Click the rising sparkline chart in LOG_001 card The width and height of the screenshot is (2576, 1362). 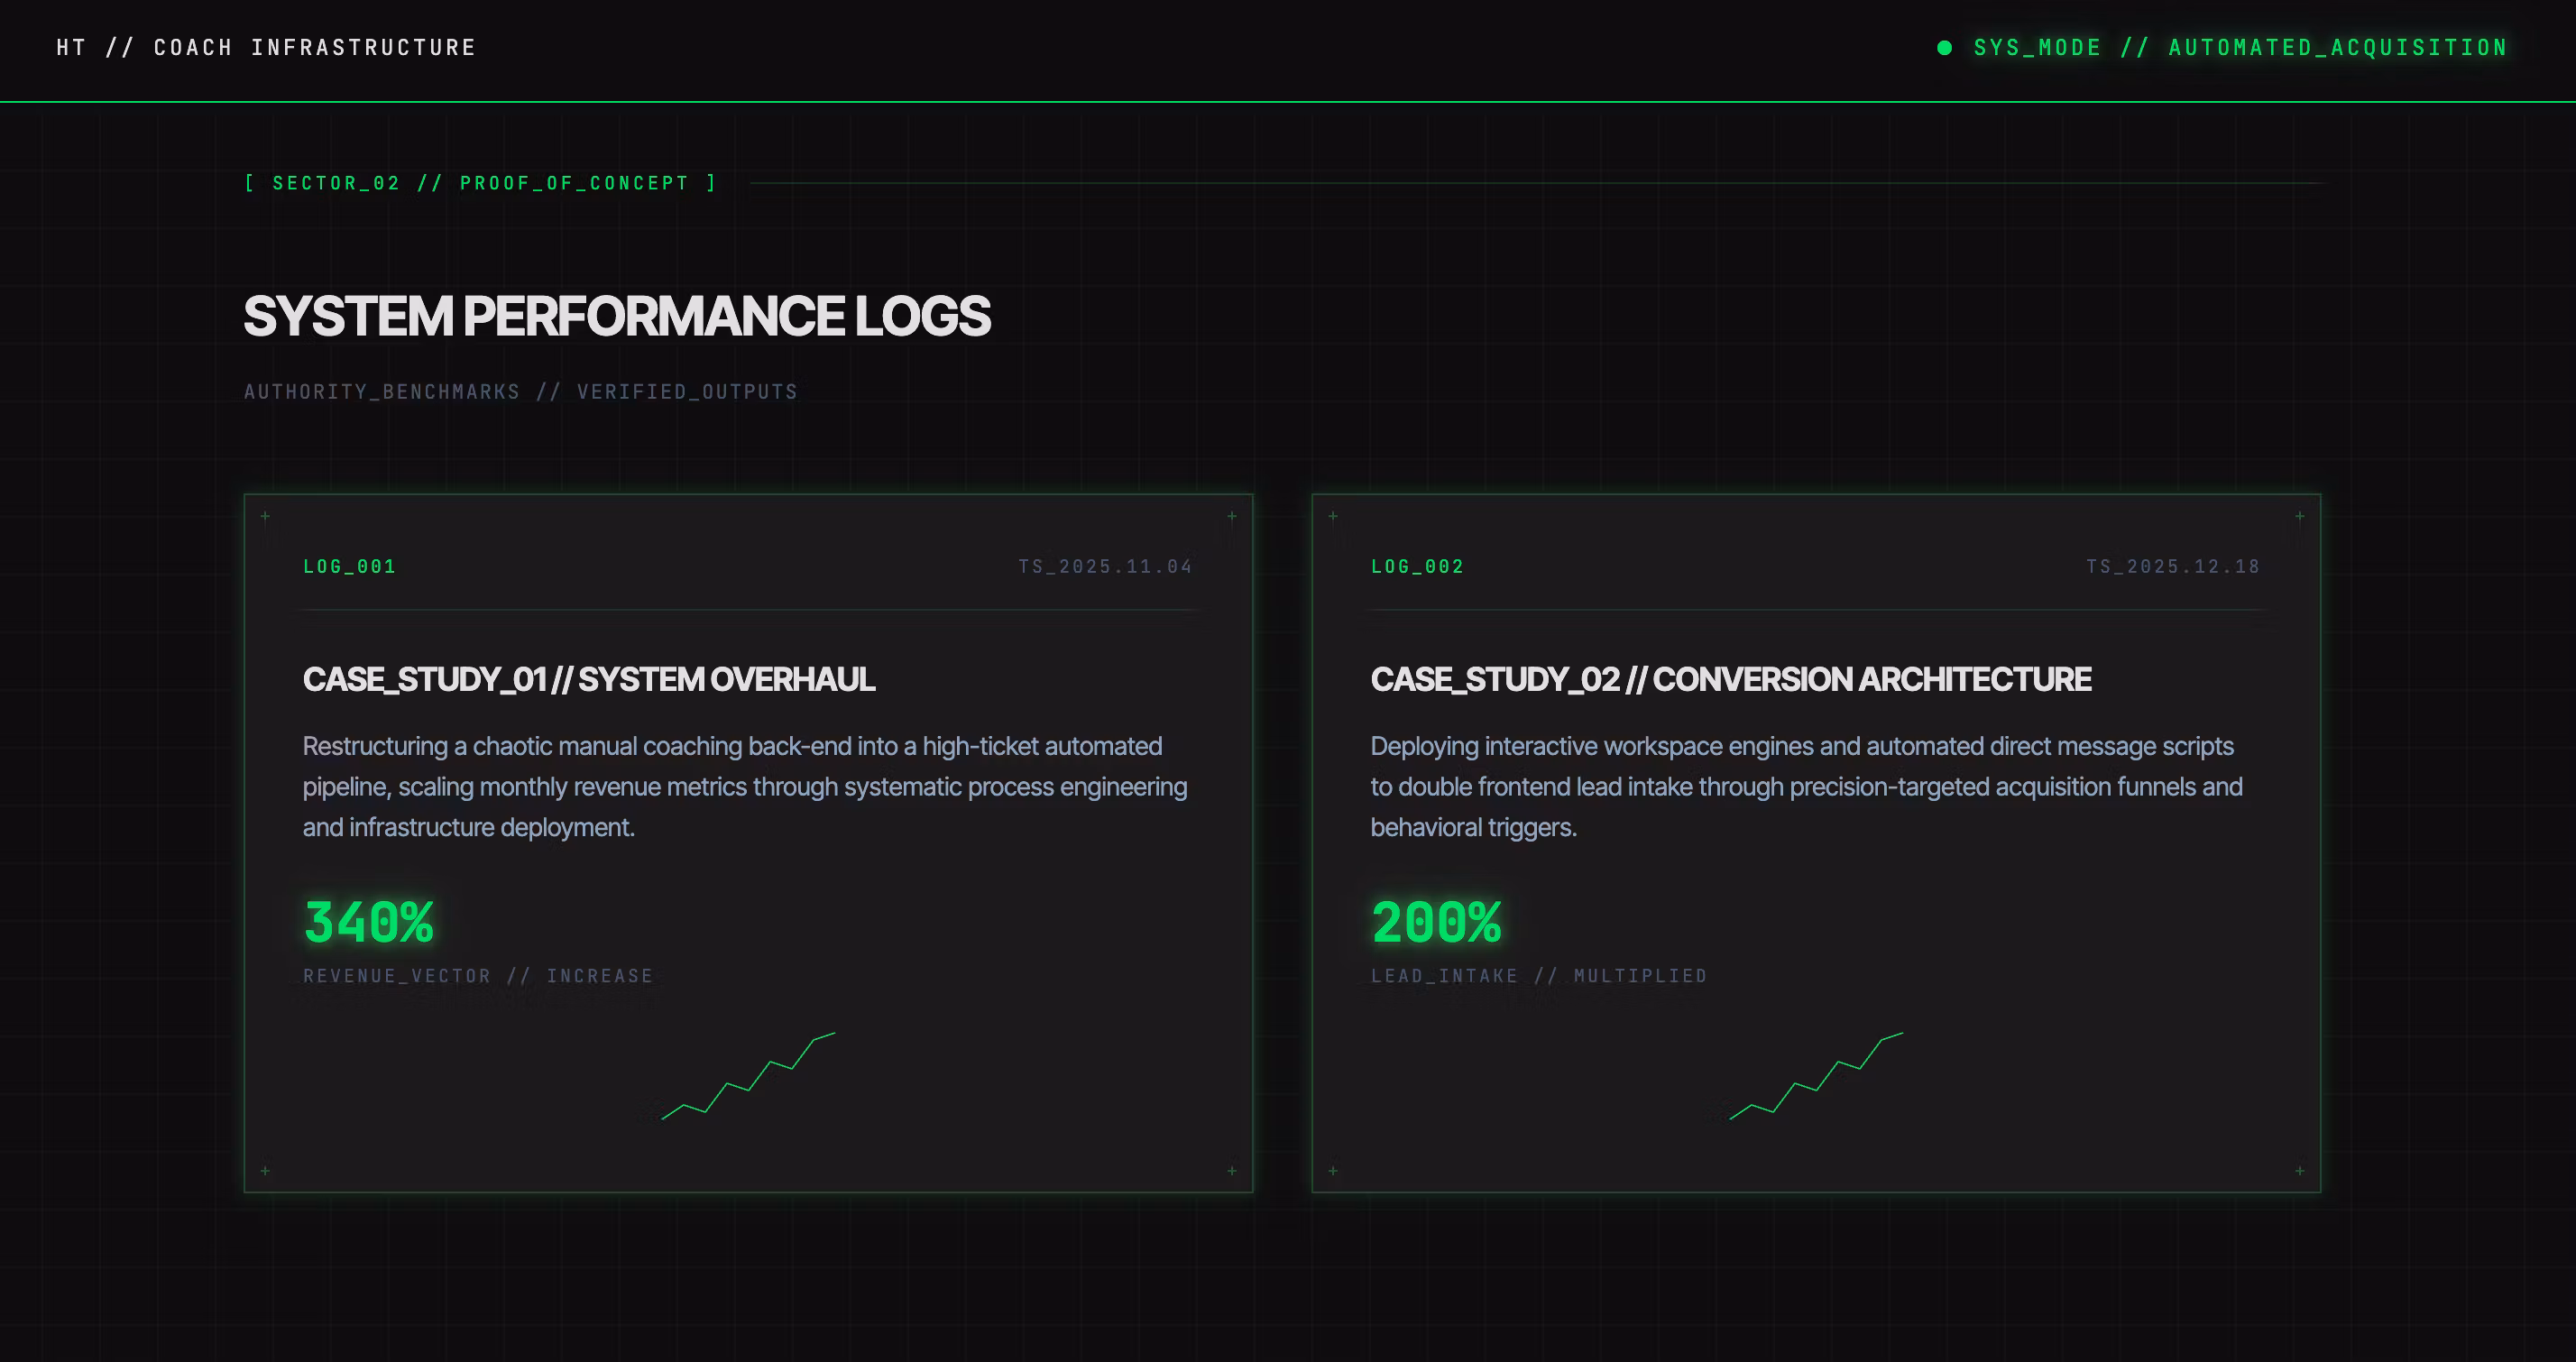point(748,1076)
